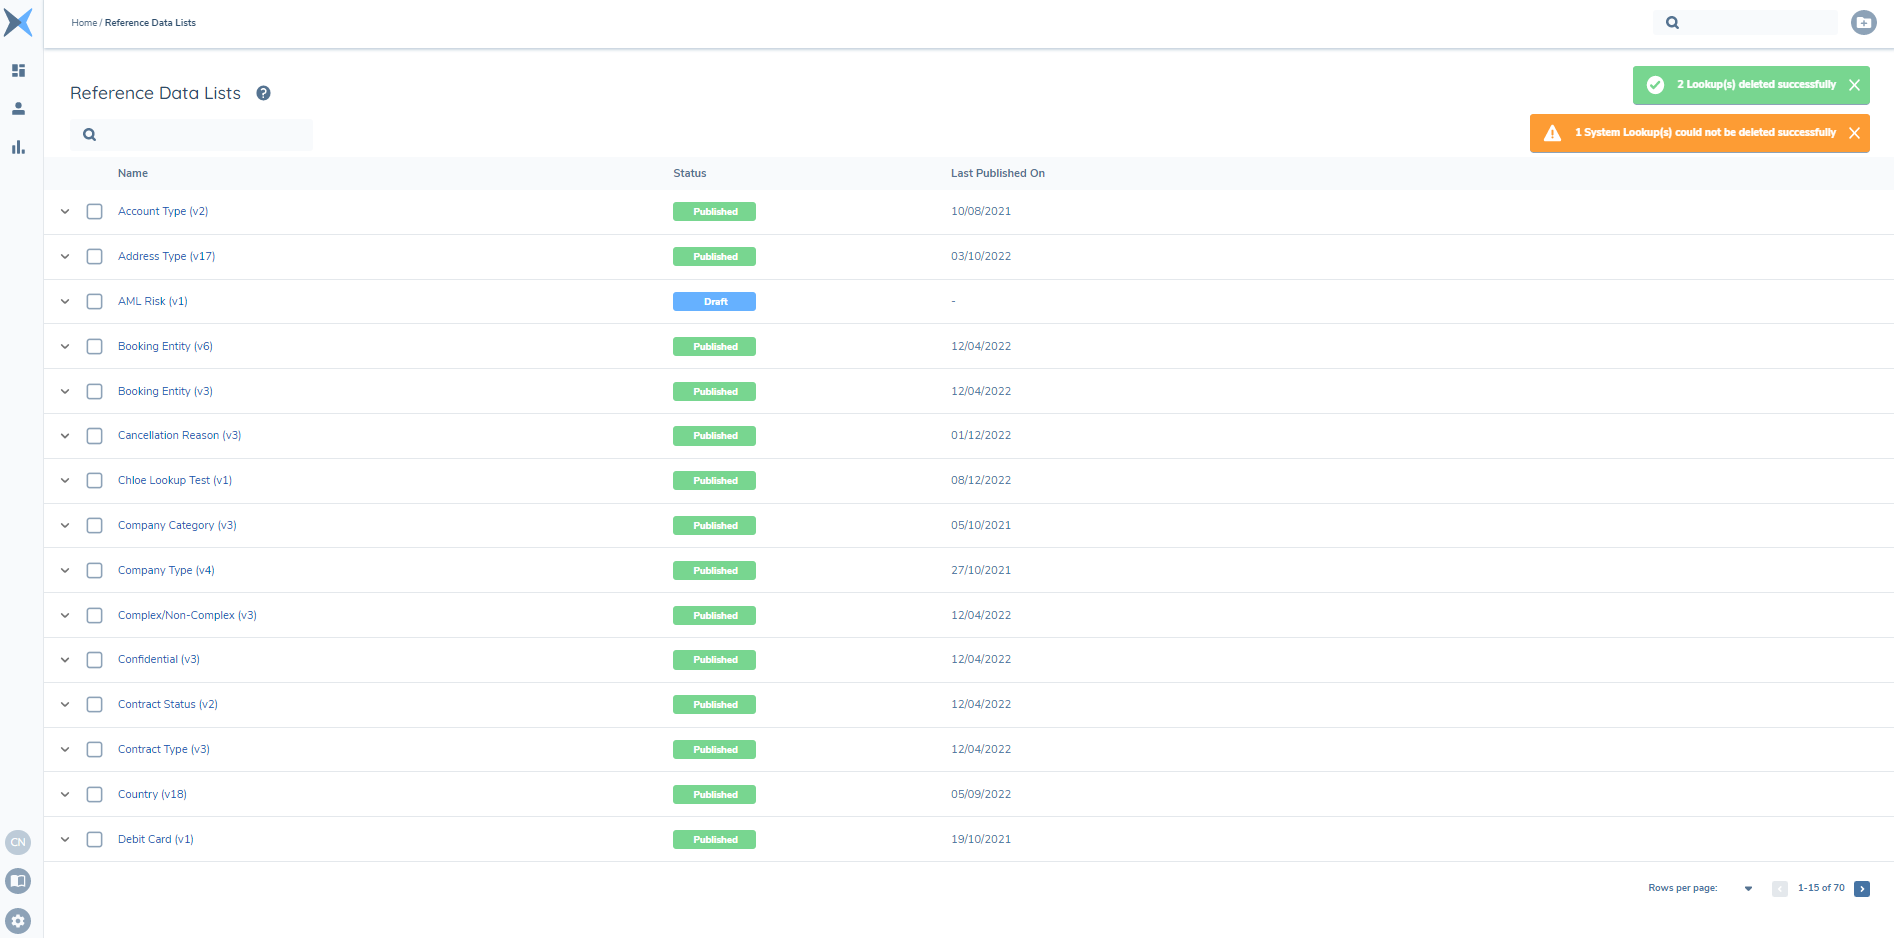Click the create new item plus icon
Viewport: 1894px width, 938px height.
click(x=1862, y=22)
